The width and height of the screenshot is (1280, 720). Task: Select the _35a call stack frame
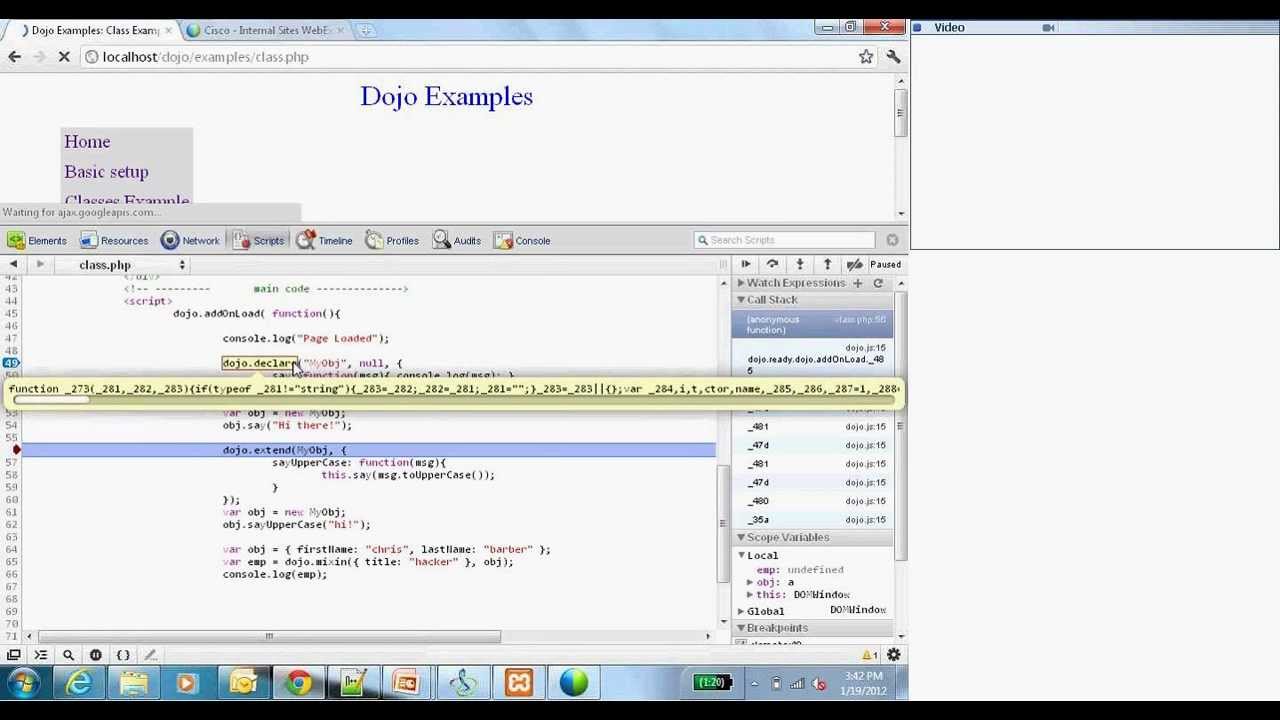click(x=814, y=520)
